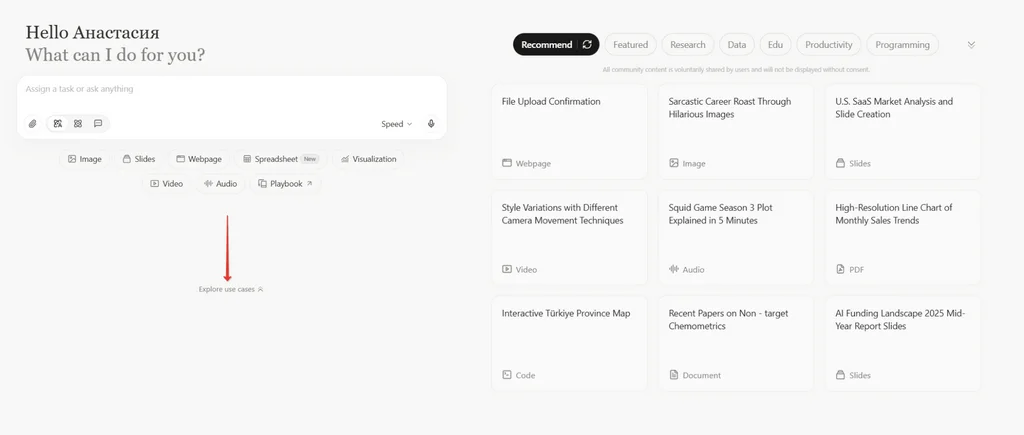Switch to the chat bubble mode toggle

point(98,124)
